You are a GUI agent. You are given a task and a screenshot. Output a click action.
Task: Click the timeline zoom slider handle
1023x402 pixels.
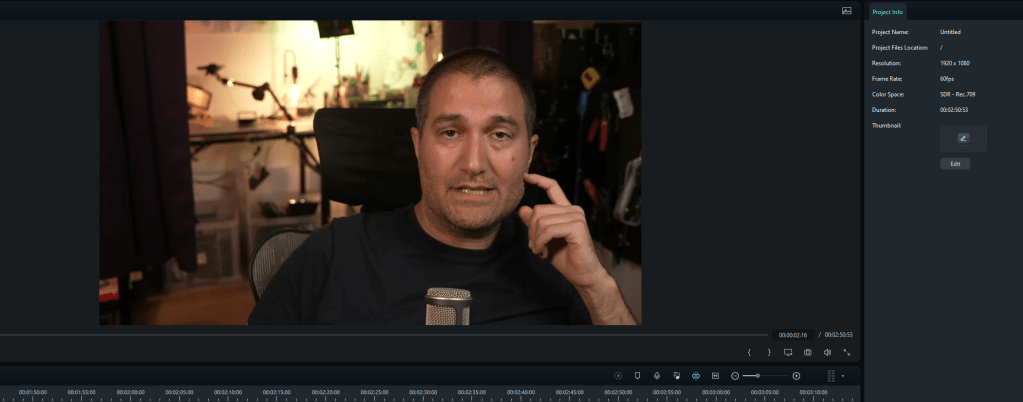coord(757,376)
